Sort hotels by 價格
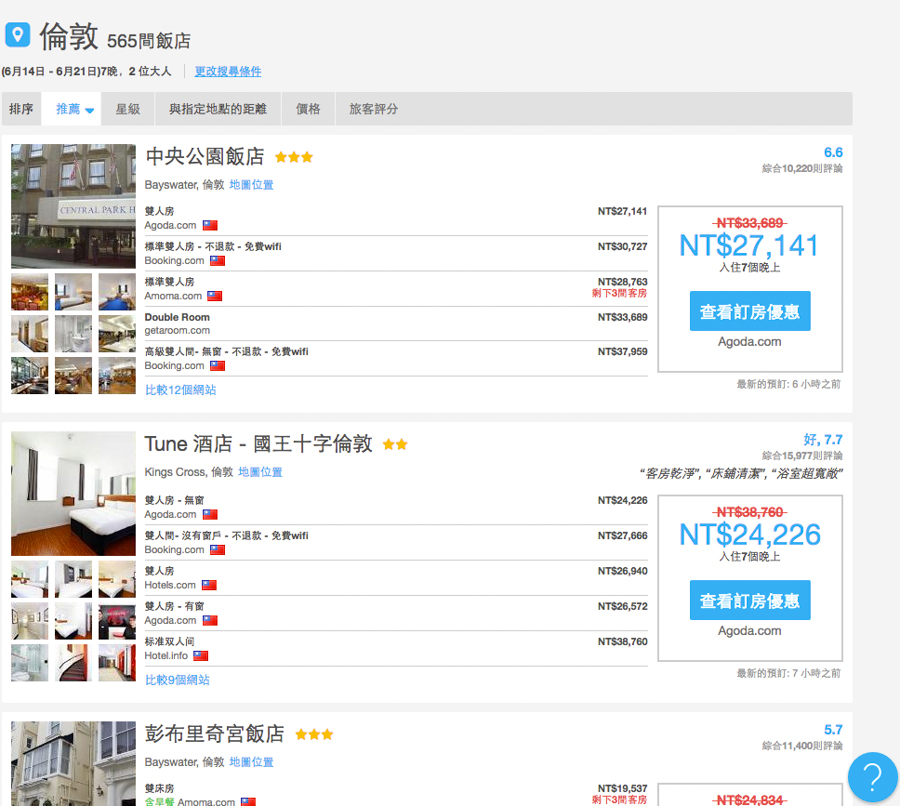900x806 pixels. coord(308,109)
